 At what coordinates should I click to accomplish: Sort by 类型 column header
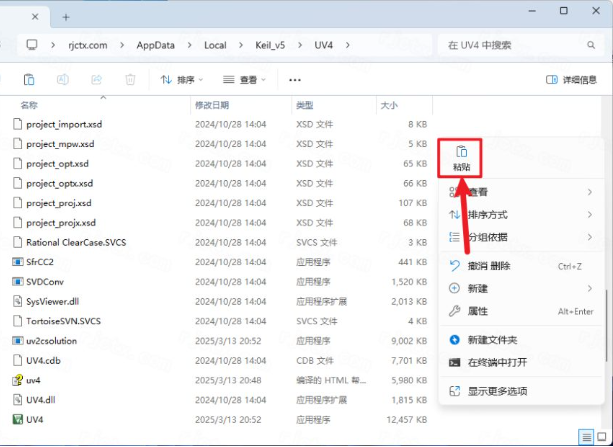pos(305,105)
